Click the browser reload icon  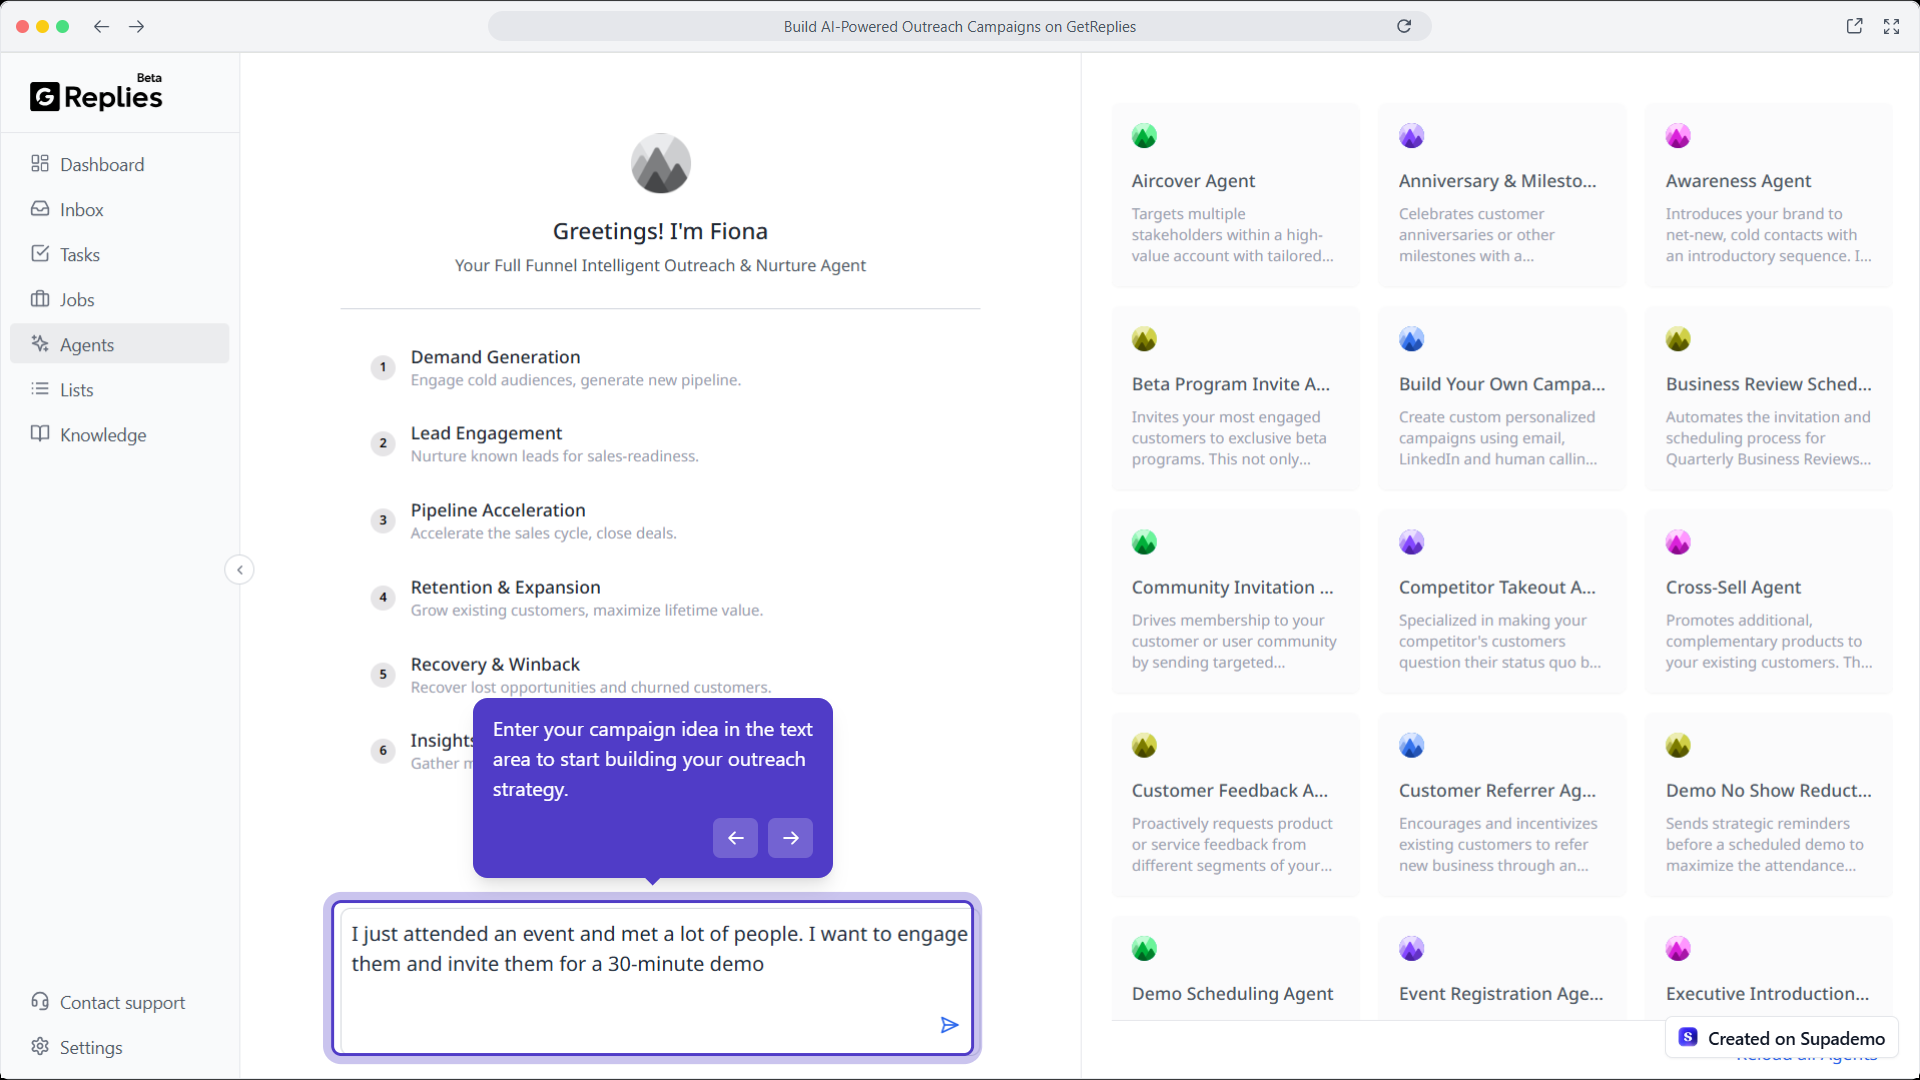pos(1404,26)
